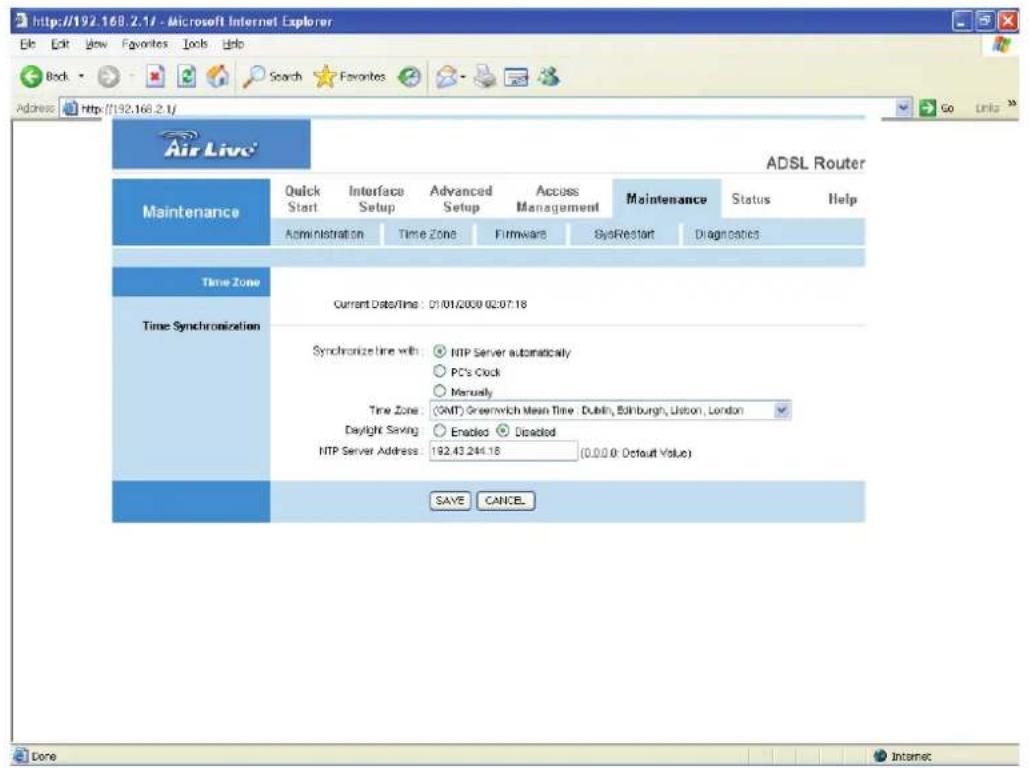Click the Internet zone globe in status bar
Viewport: 1029px width, 768px height.
coord(881,756)
